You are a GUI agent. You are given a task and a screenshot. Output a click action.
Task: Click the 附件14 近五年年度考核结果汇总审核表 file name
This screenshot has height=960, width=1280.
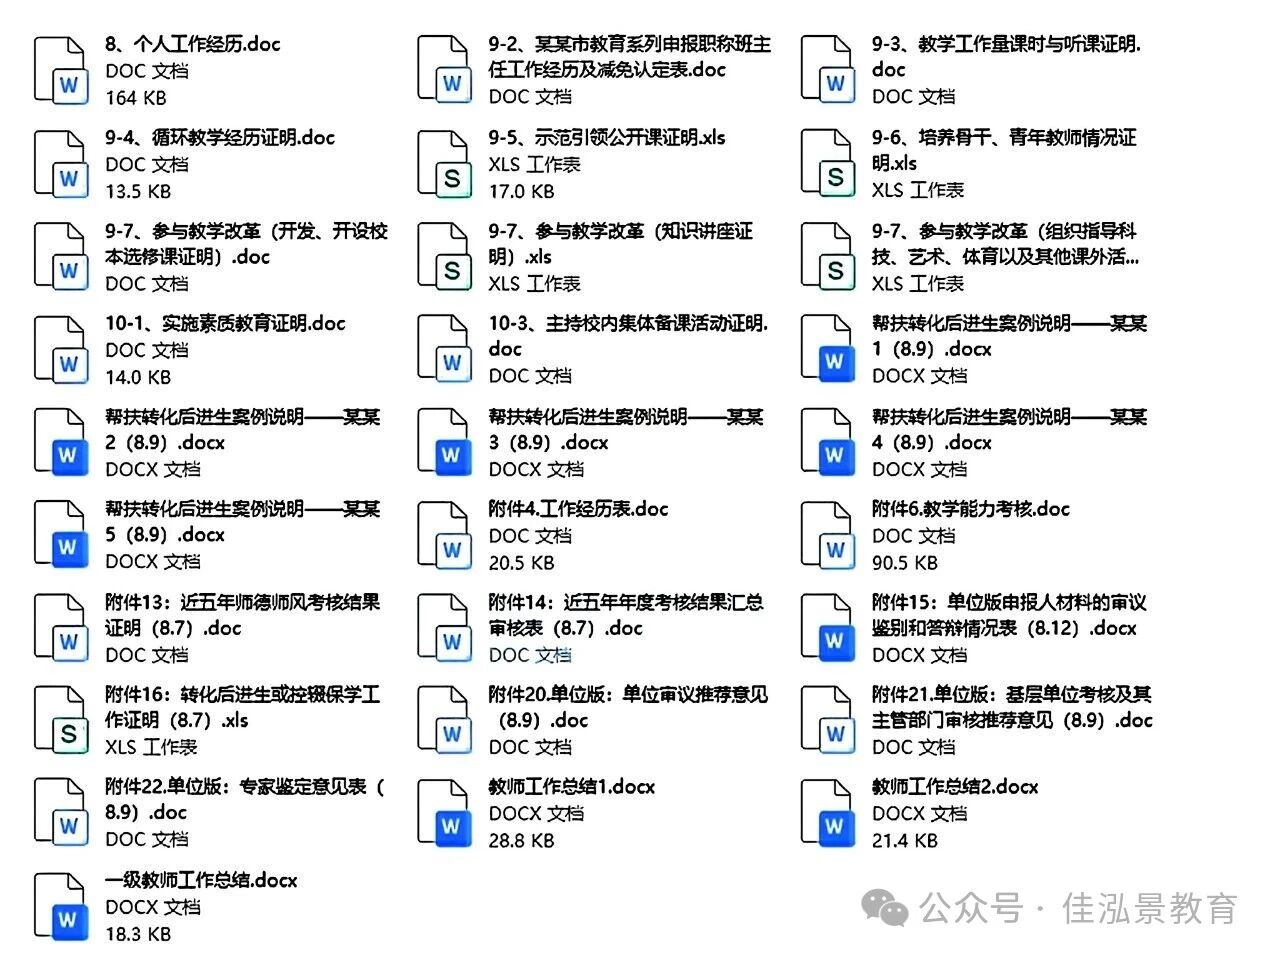click(x=626, y=615)
